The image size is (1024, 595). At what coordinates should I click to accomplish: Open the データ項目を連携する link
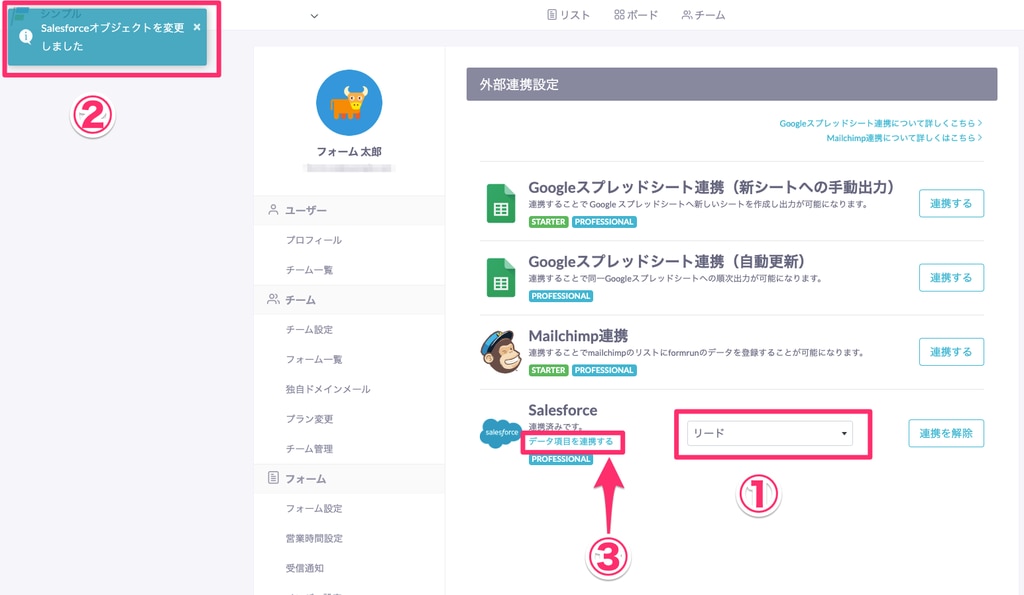(571, 442)
